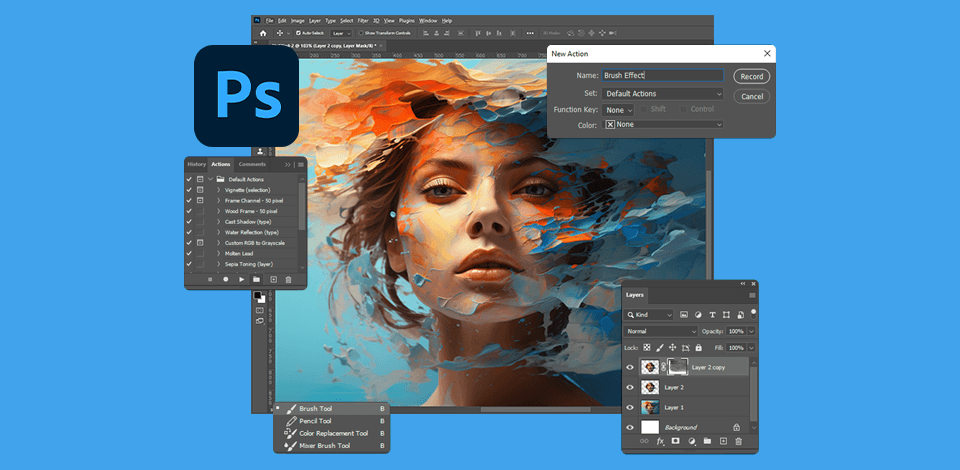Image resolution: width=960 pixels, height=470 pixels.
Task: Choose Pencil Tool from flyout menu
Action: click(331, 421)
